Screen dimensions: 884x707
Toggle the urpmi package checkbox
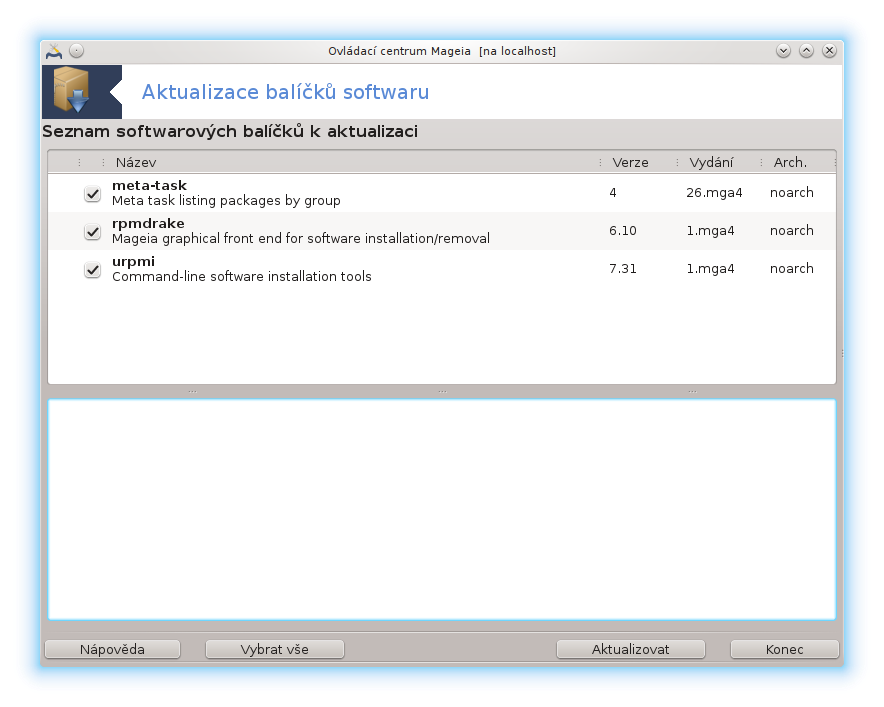92,269
